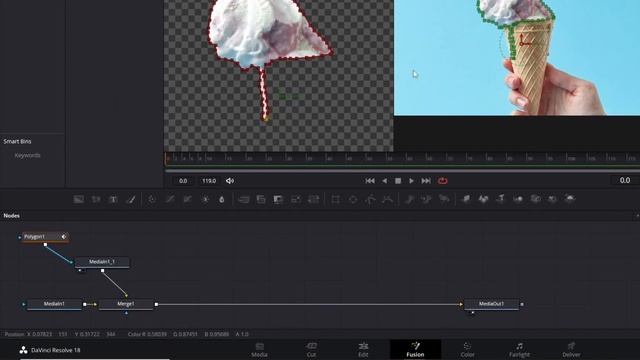Viewport: 640px width, 360px height.
Task: Stop playback
Action: [x=398, y=181]
